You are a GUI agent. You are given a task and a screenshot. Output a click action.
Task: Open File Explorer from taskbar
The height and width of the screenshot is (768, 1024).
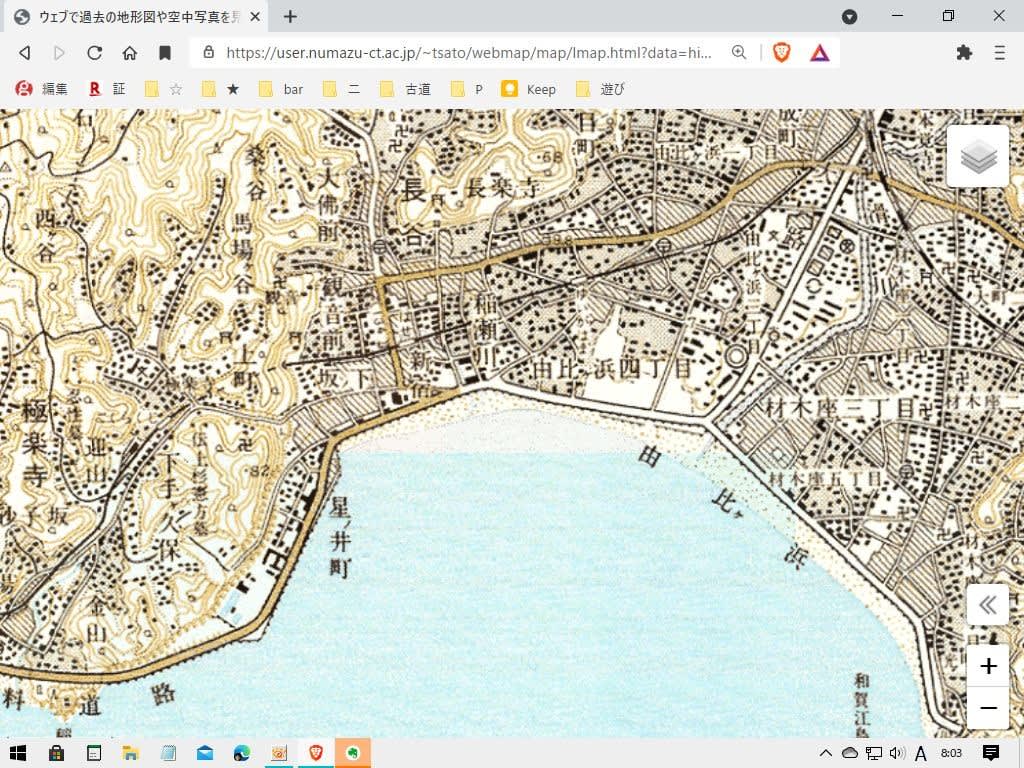pyautogui.click(x=131, y=753)
